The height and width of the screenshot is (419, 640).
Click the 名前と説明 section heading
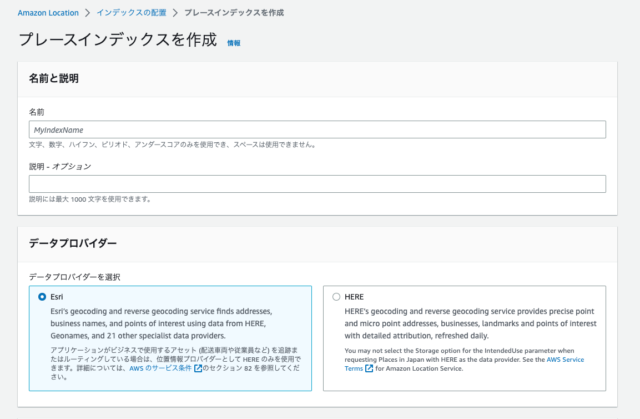point(53,78)
